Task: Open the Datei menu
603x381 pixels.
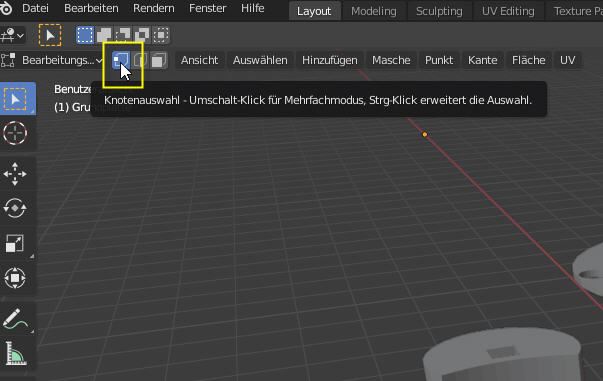Action: 35,8
